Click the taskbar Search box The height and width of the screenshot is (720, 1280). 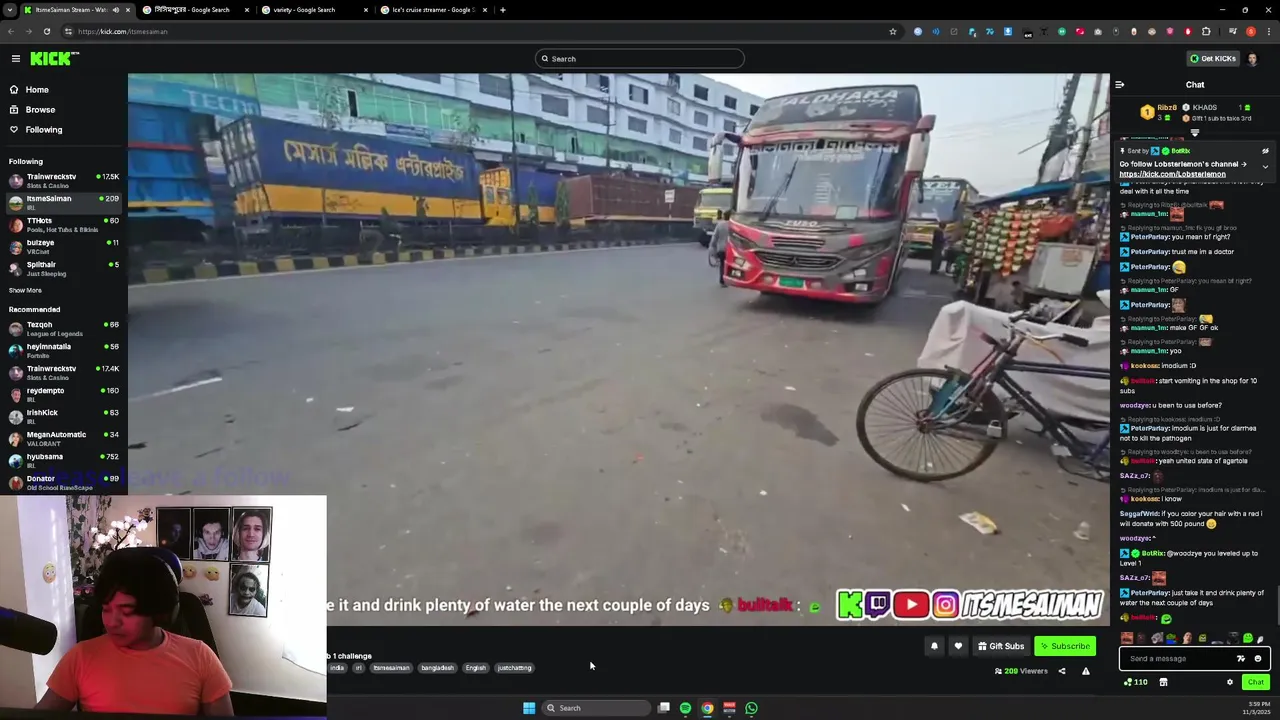click(x=596, y=708)
